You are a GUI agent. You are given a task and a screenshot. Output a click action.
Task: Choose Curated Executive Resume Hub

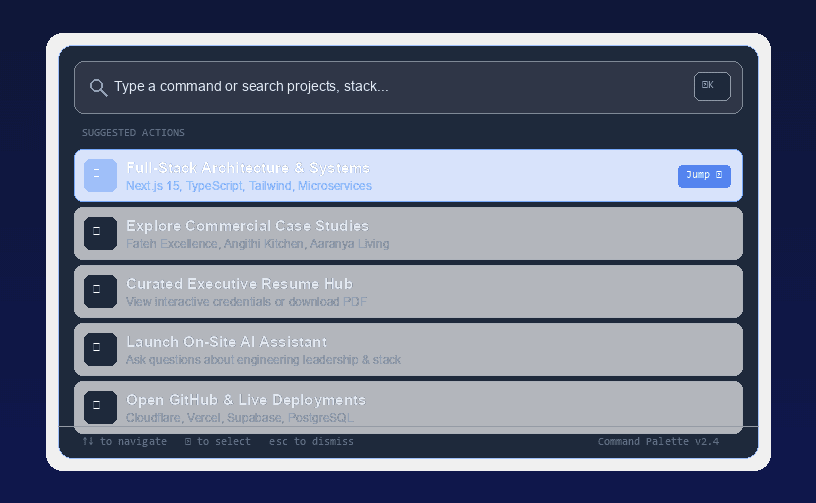tap(408, 291)
